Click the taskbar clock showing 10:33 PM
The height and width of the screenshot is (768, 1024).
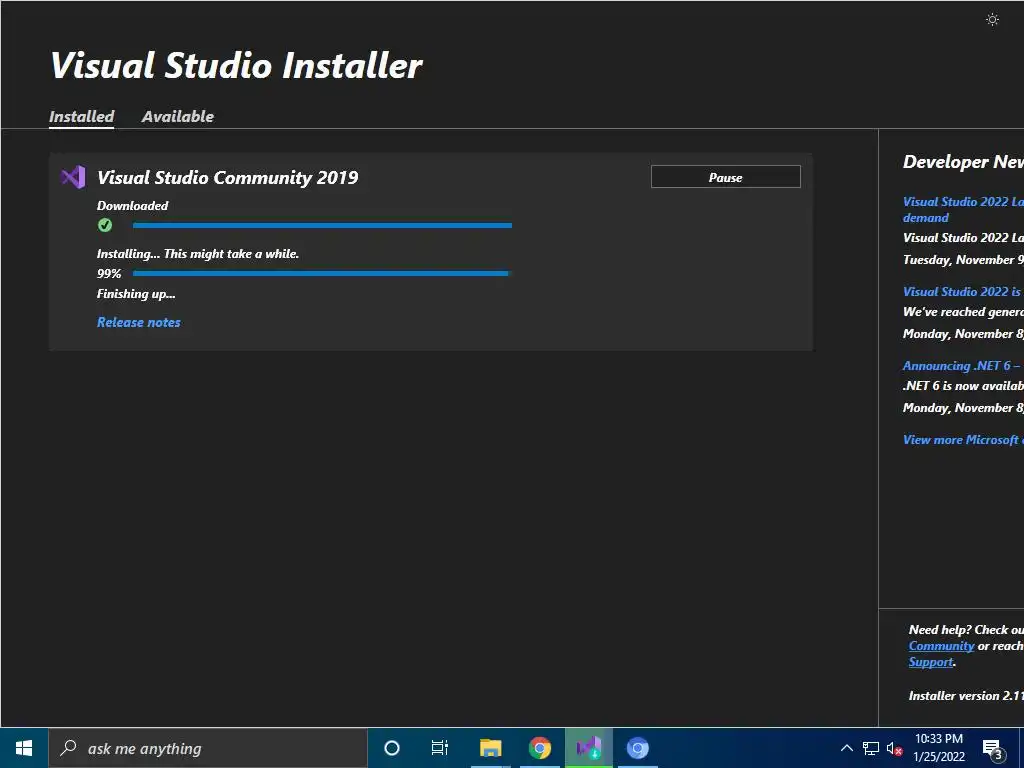[939, 748]
